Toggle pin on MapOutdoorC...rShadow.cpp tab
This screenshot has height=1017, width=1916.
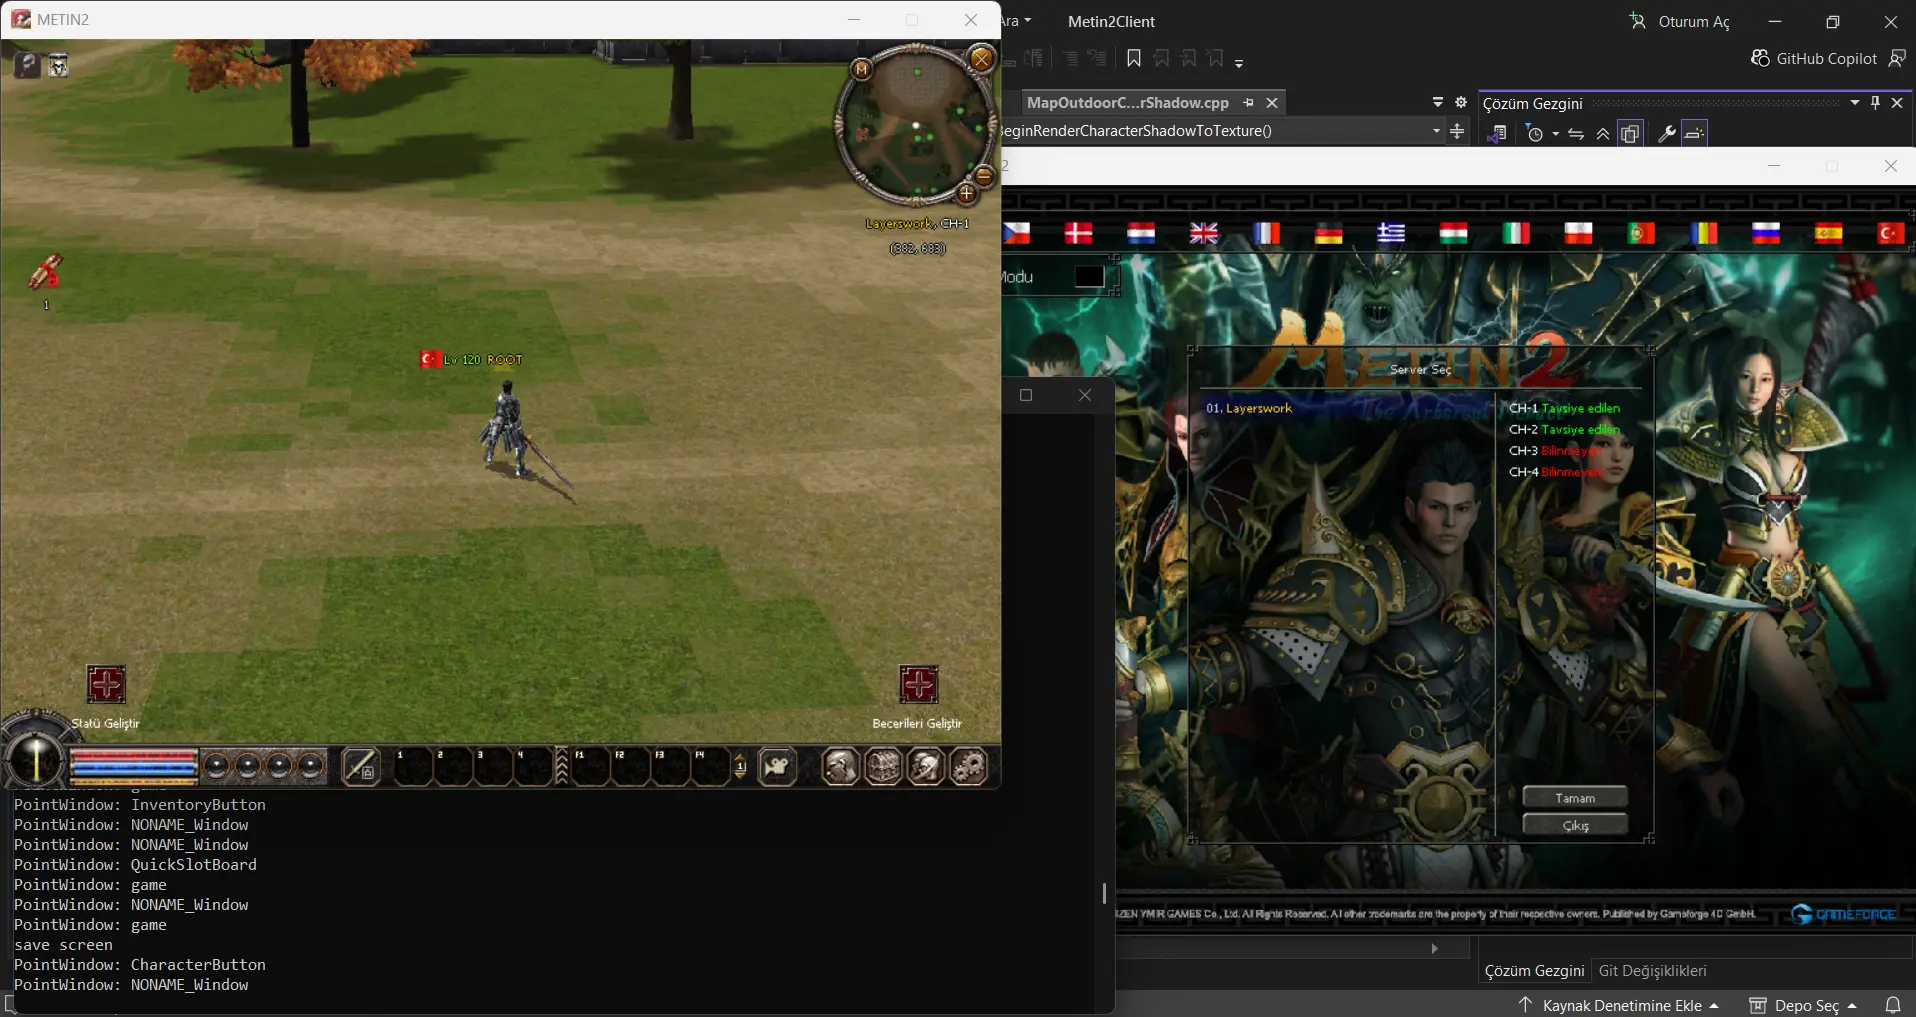click(x=1248, y=103)
